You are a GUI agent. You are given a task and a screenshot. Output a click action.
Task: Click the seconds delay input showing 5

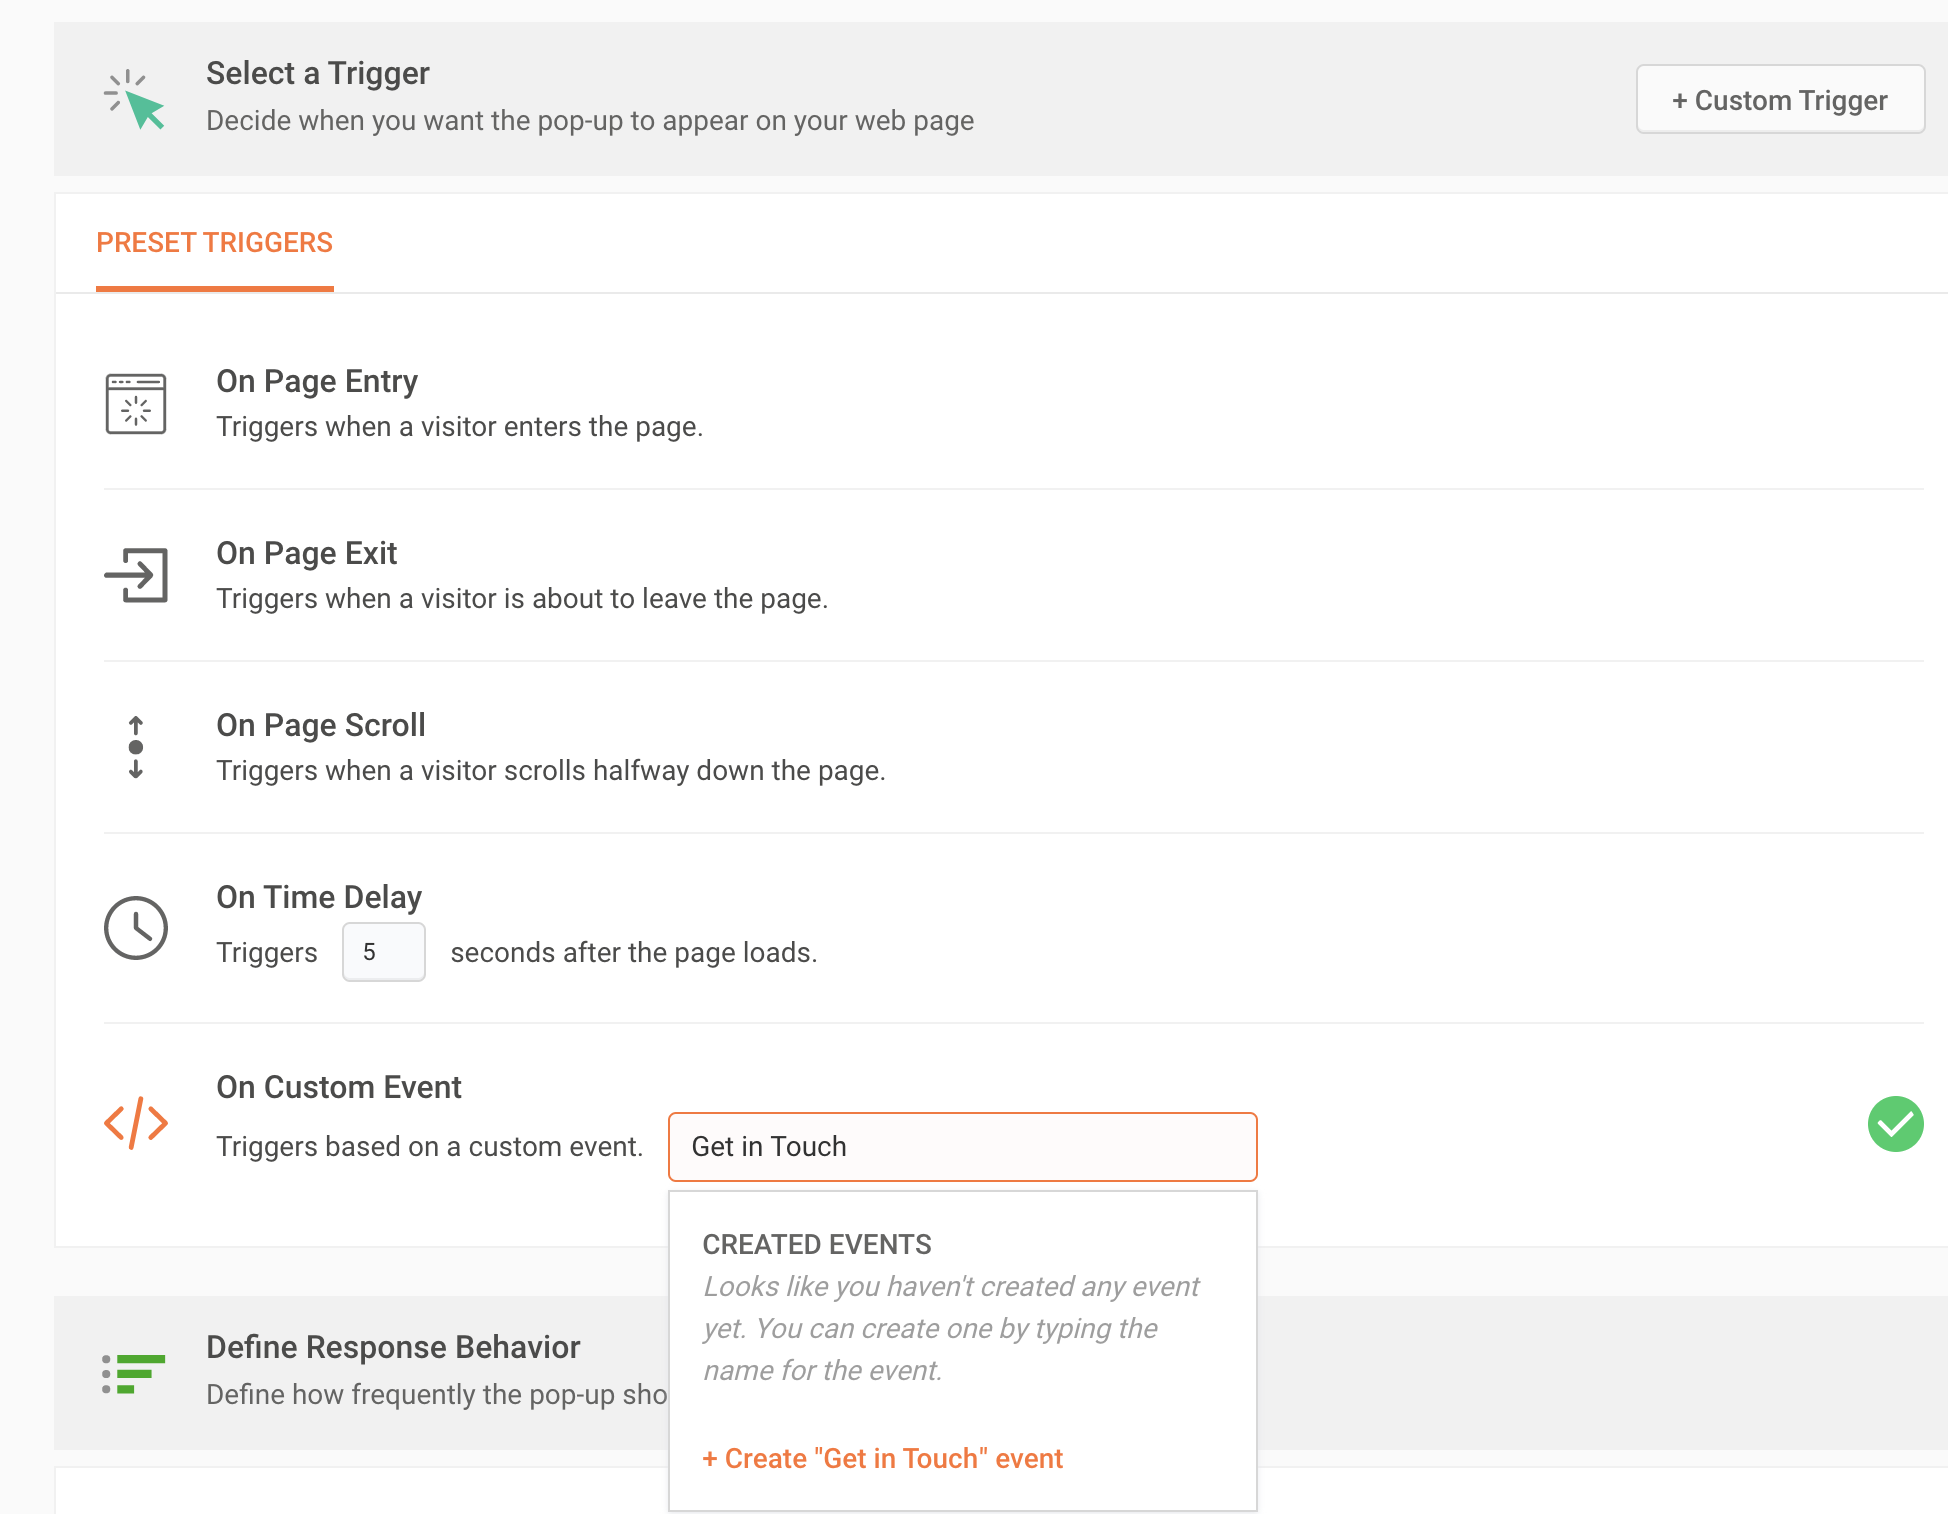tap(383, 952)
